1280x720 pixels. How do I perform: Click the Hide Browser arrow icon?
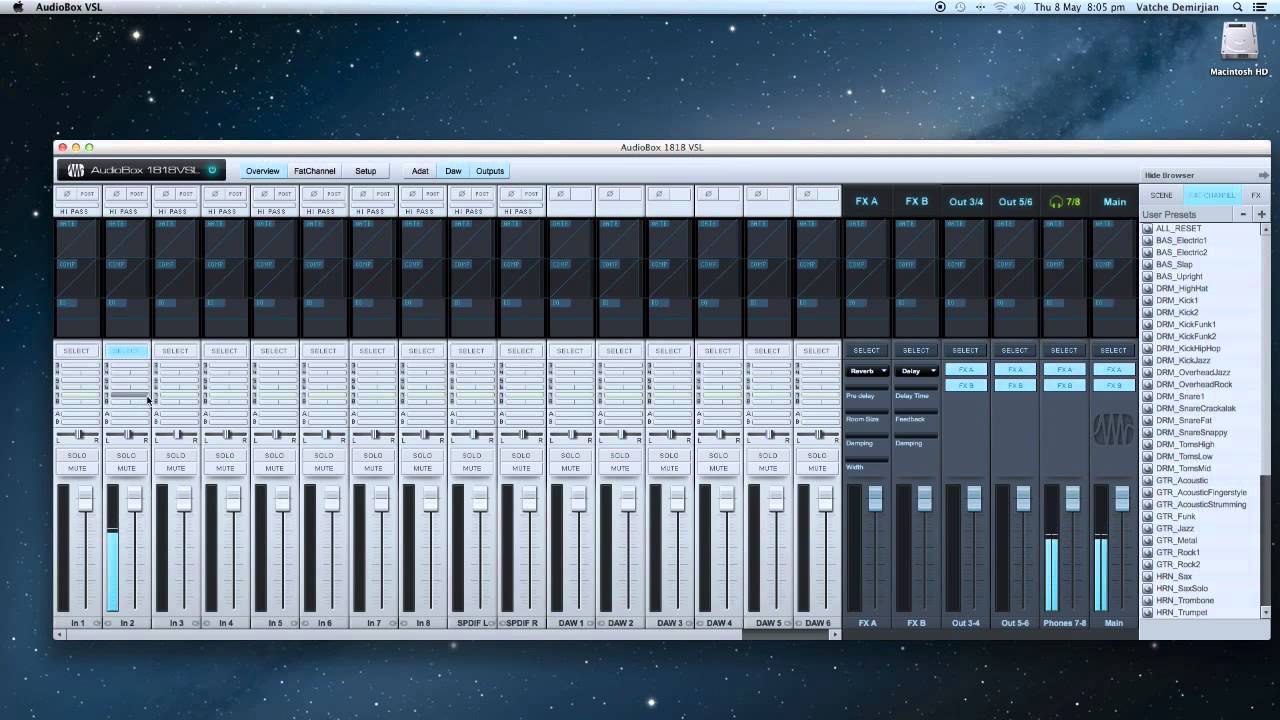tap(1263, 175)
